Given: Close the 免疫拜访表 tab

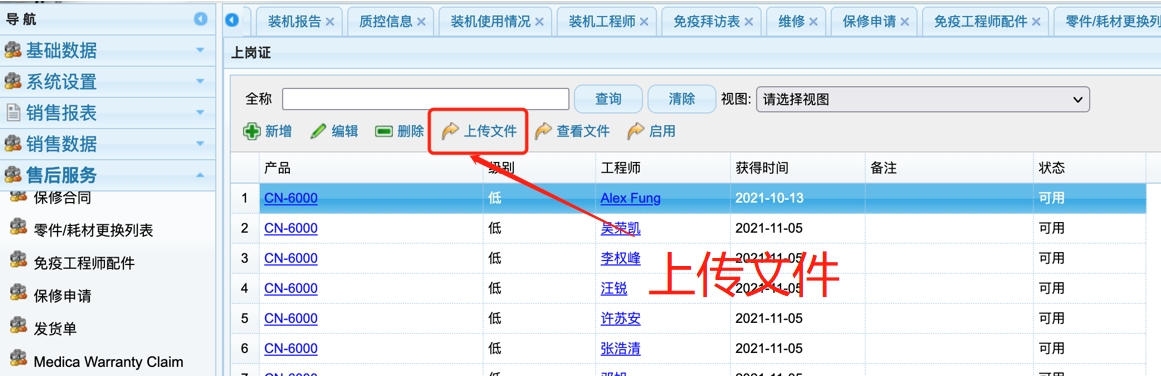Looking at the screenshot, I should tap(749, 21).
